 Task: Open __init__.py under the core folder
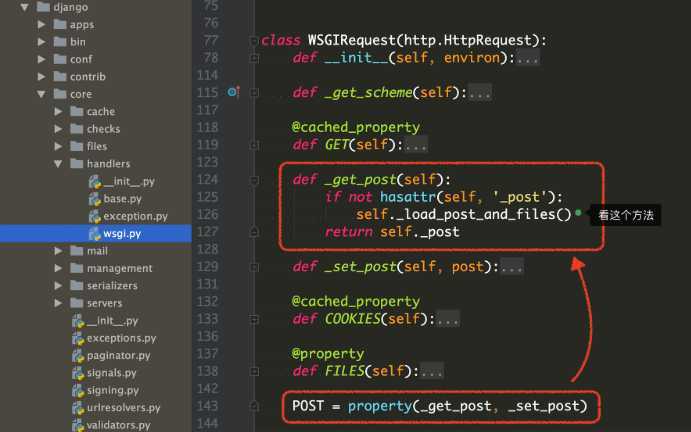(x=112, y=320)
